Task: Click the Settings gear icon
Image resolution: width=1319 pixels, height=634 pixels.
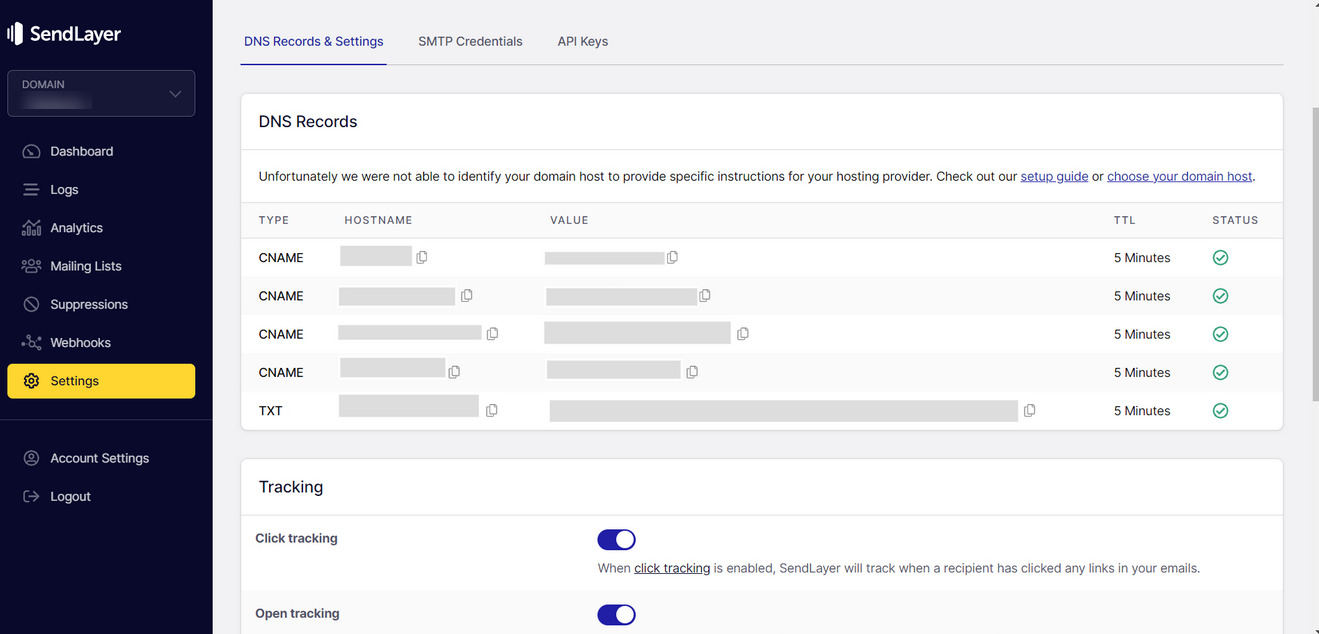Action: pos(31,381)
